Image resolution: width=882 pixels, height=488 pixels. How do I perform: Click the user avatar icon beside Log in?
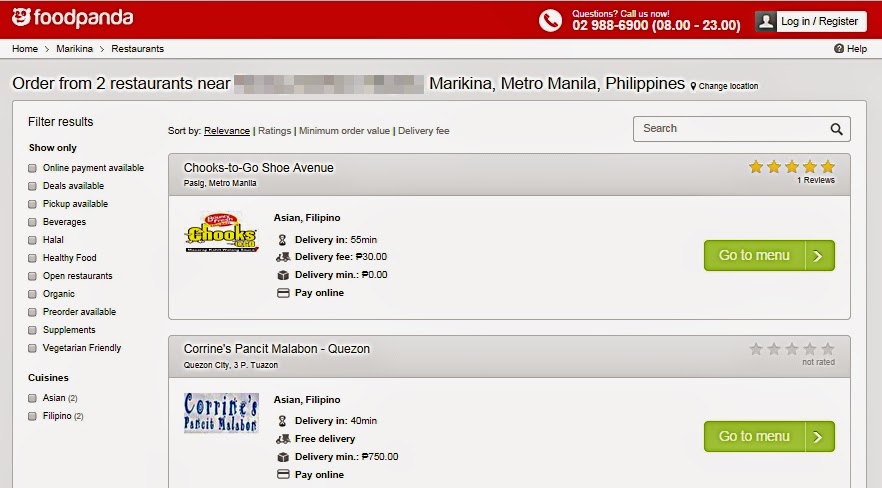click(766, 21)
